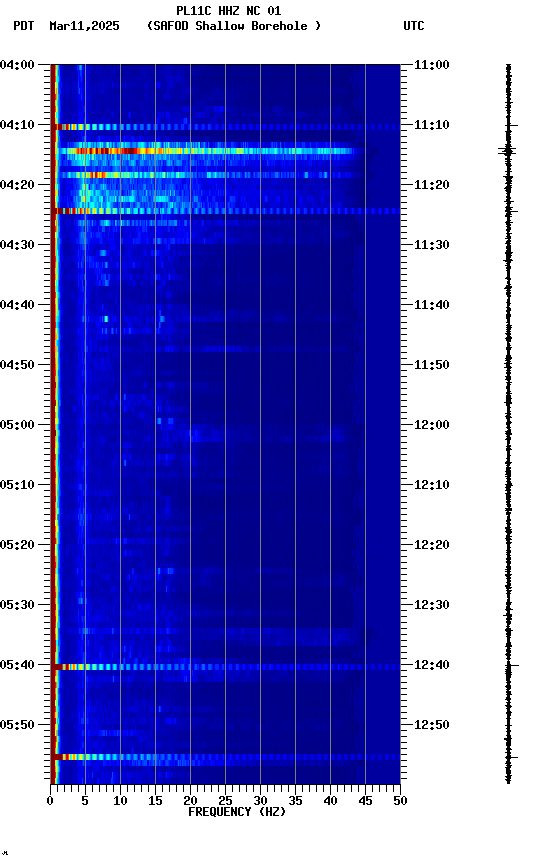This screenshot has width=552, height=864.
Task: Click the 05:10 PDT time label
Action: 17,485
